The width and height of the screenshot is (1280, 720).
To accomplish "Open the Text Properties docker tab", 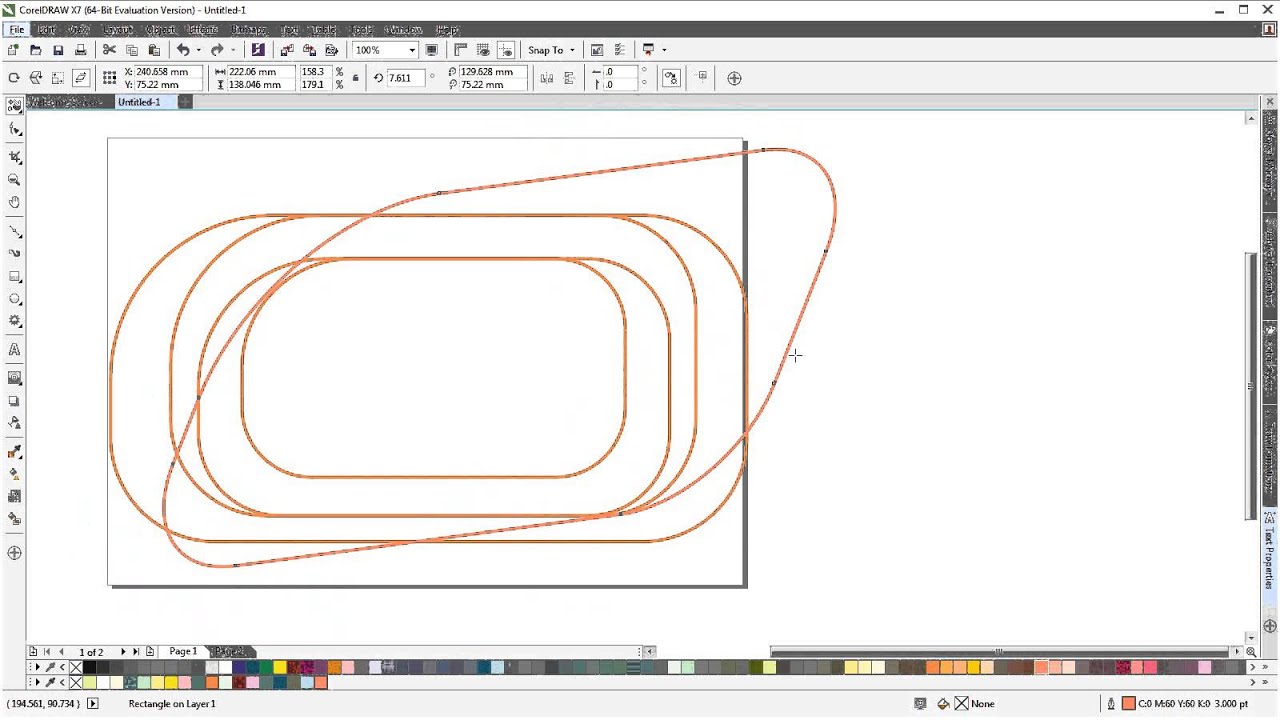I will [x=1270, y=558].
